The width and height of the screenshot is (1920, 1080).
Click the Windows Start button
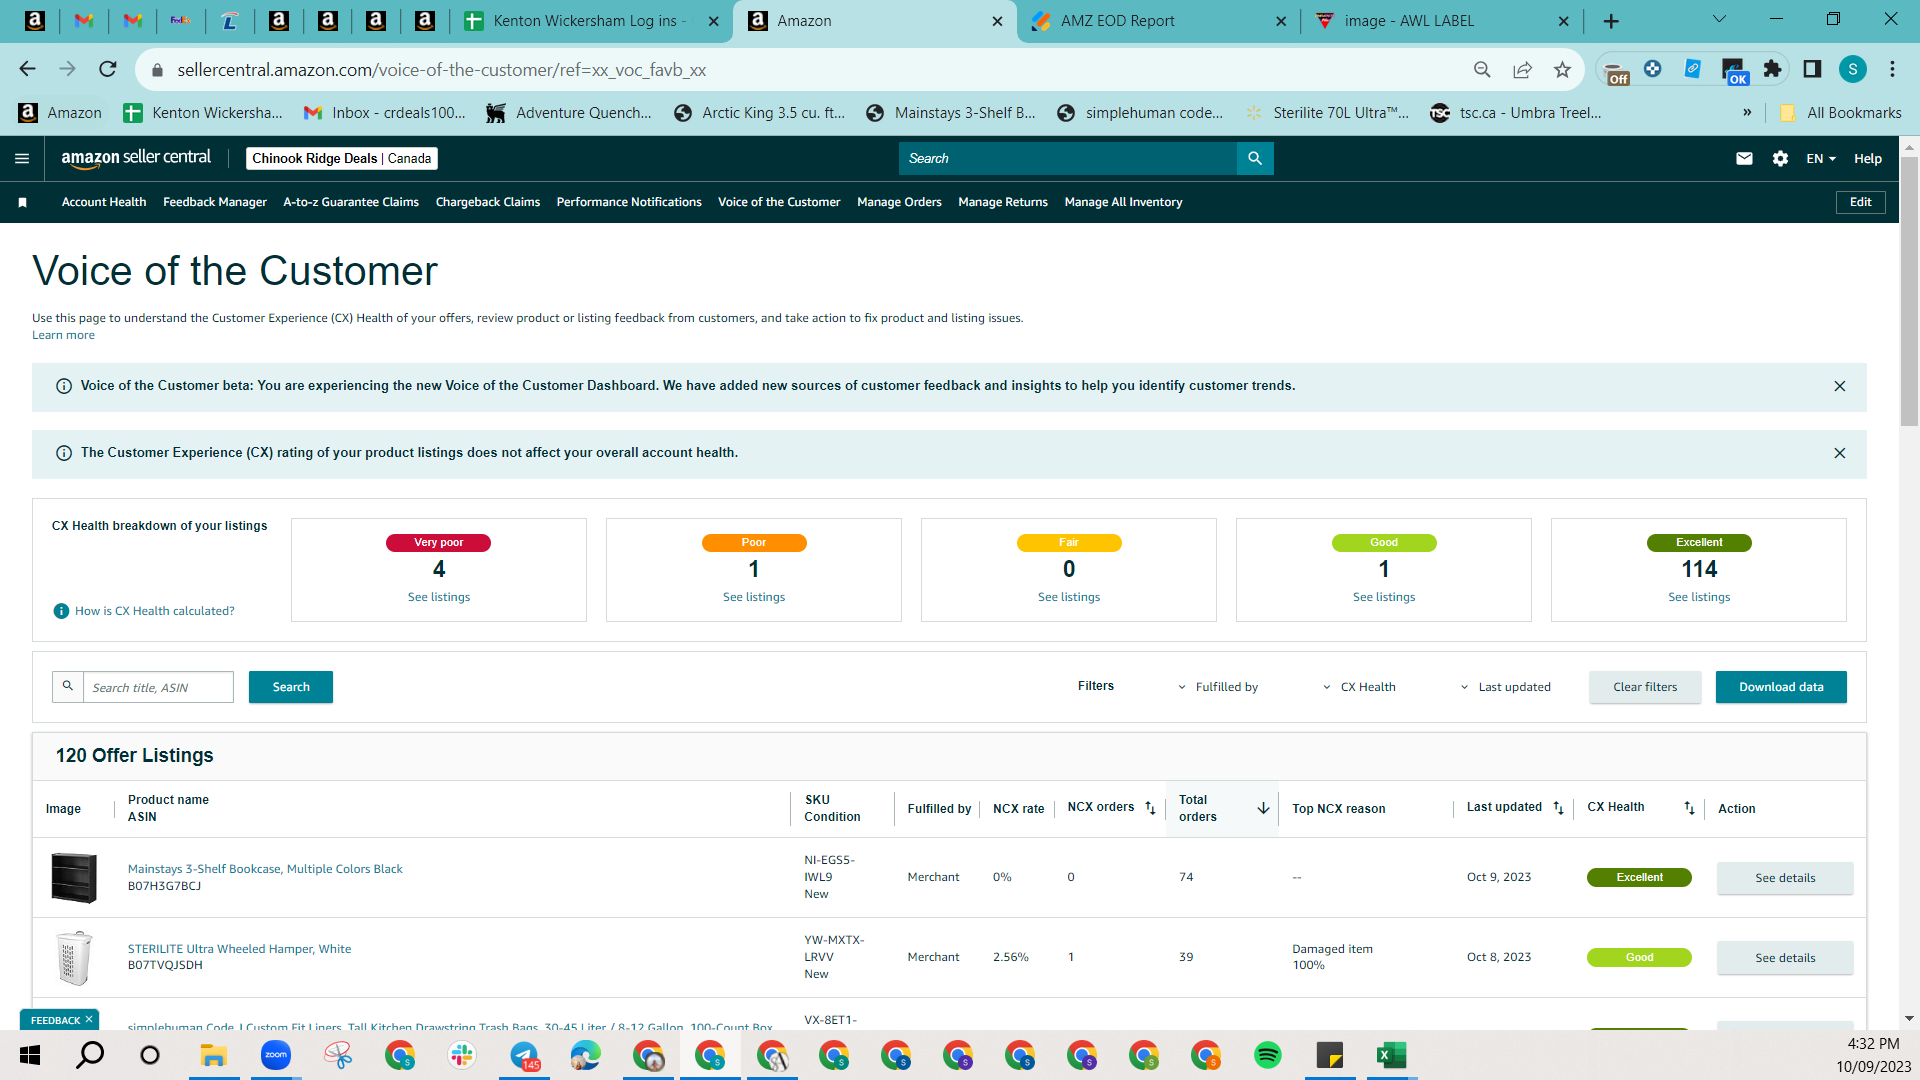click(x=29, y=1055)
